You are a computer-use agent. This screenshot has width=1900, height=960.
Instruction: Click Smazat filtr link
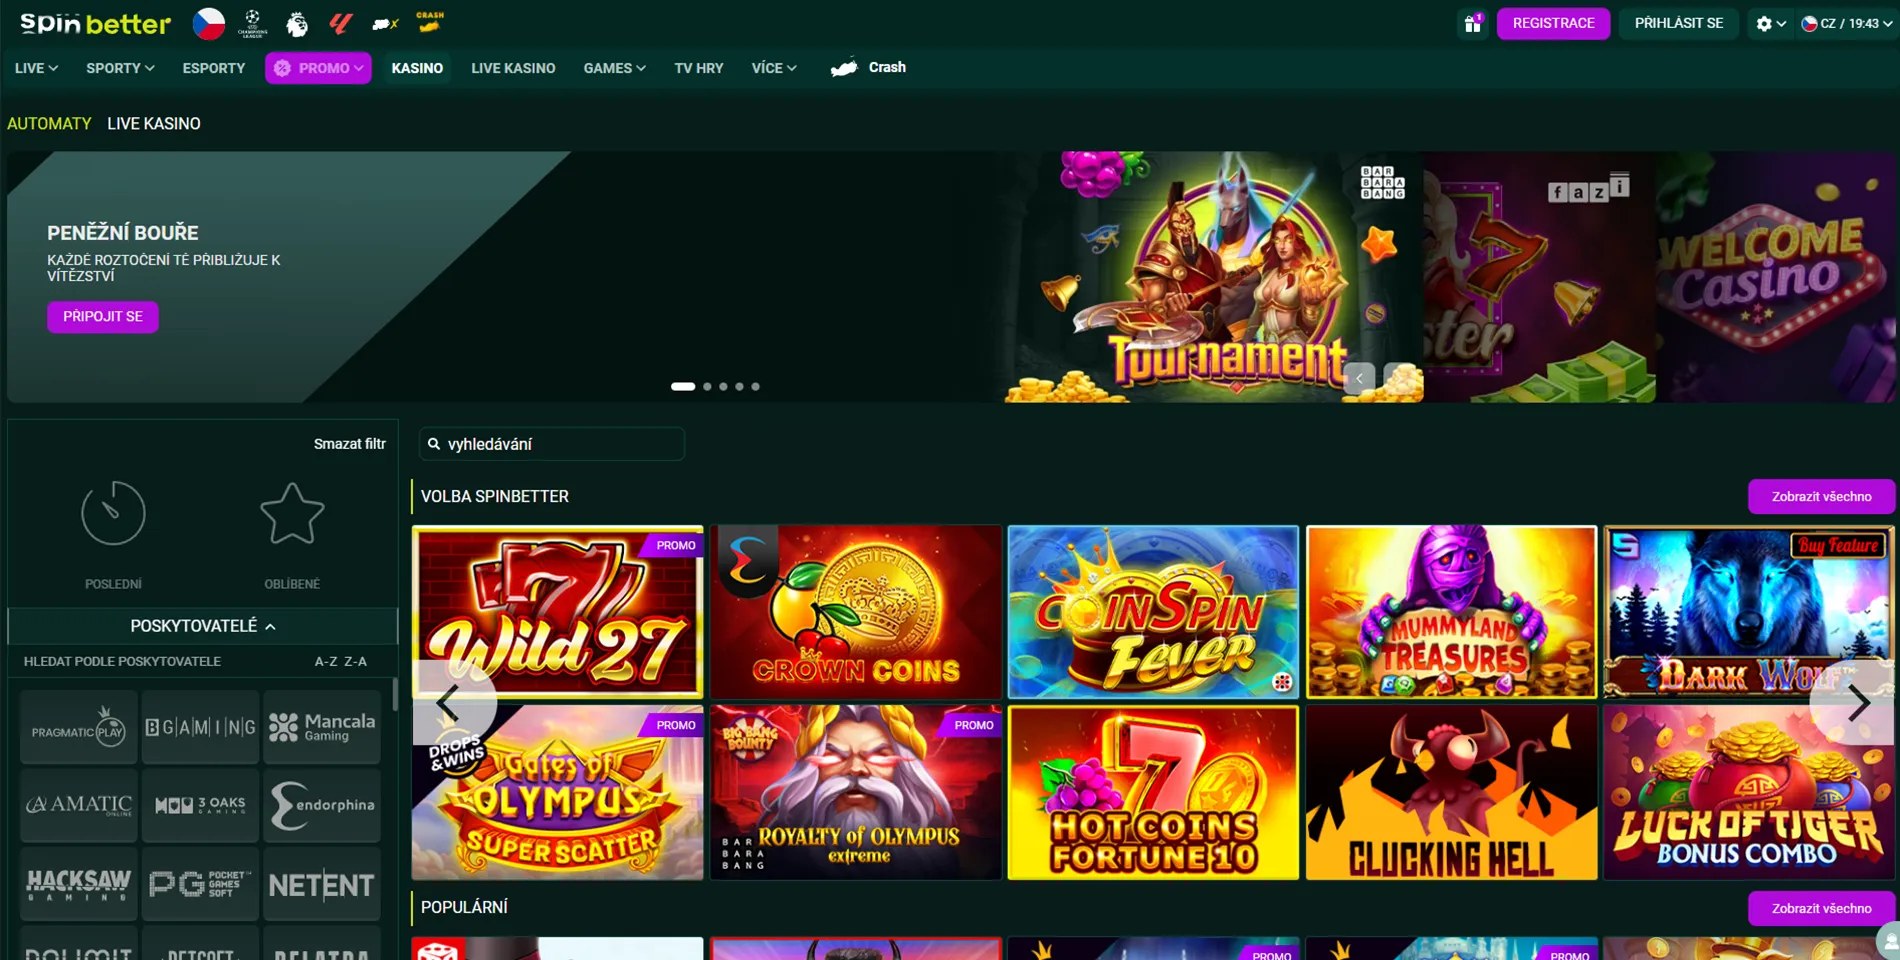click(x=349, y=444)
